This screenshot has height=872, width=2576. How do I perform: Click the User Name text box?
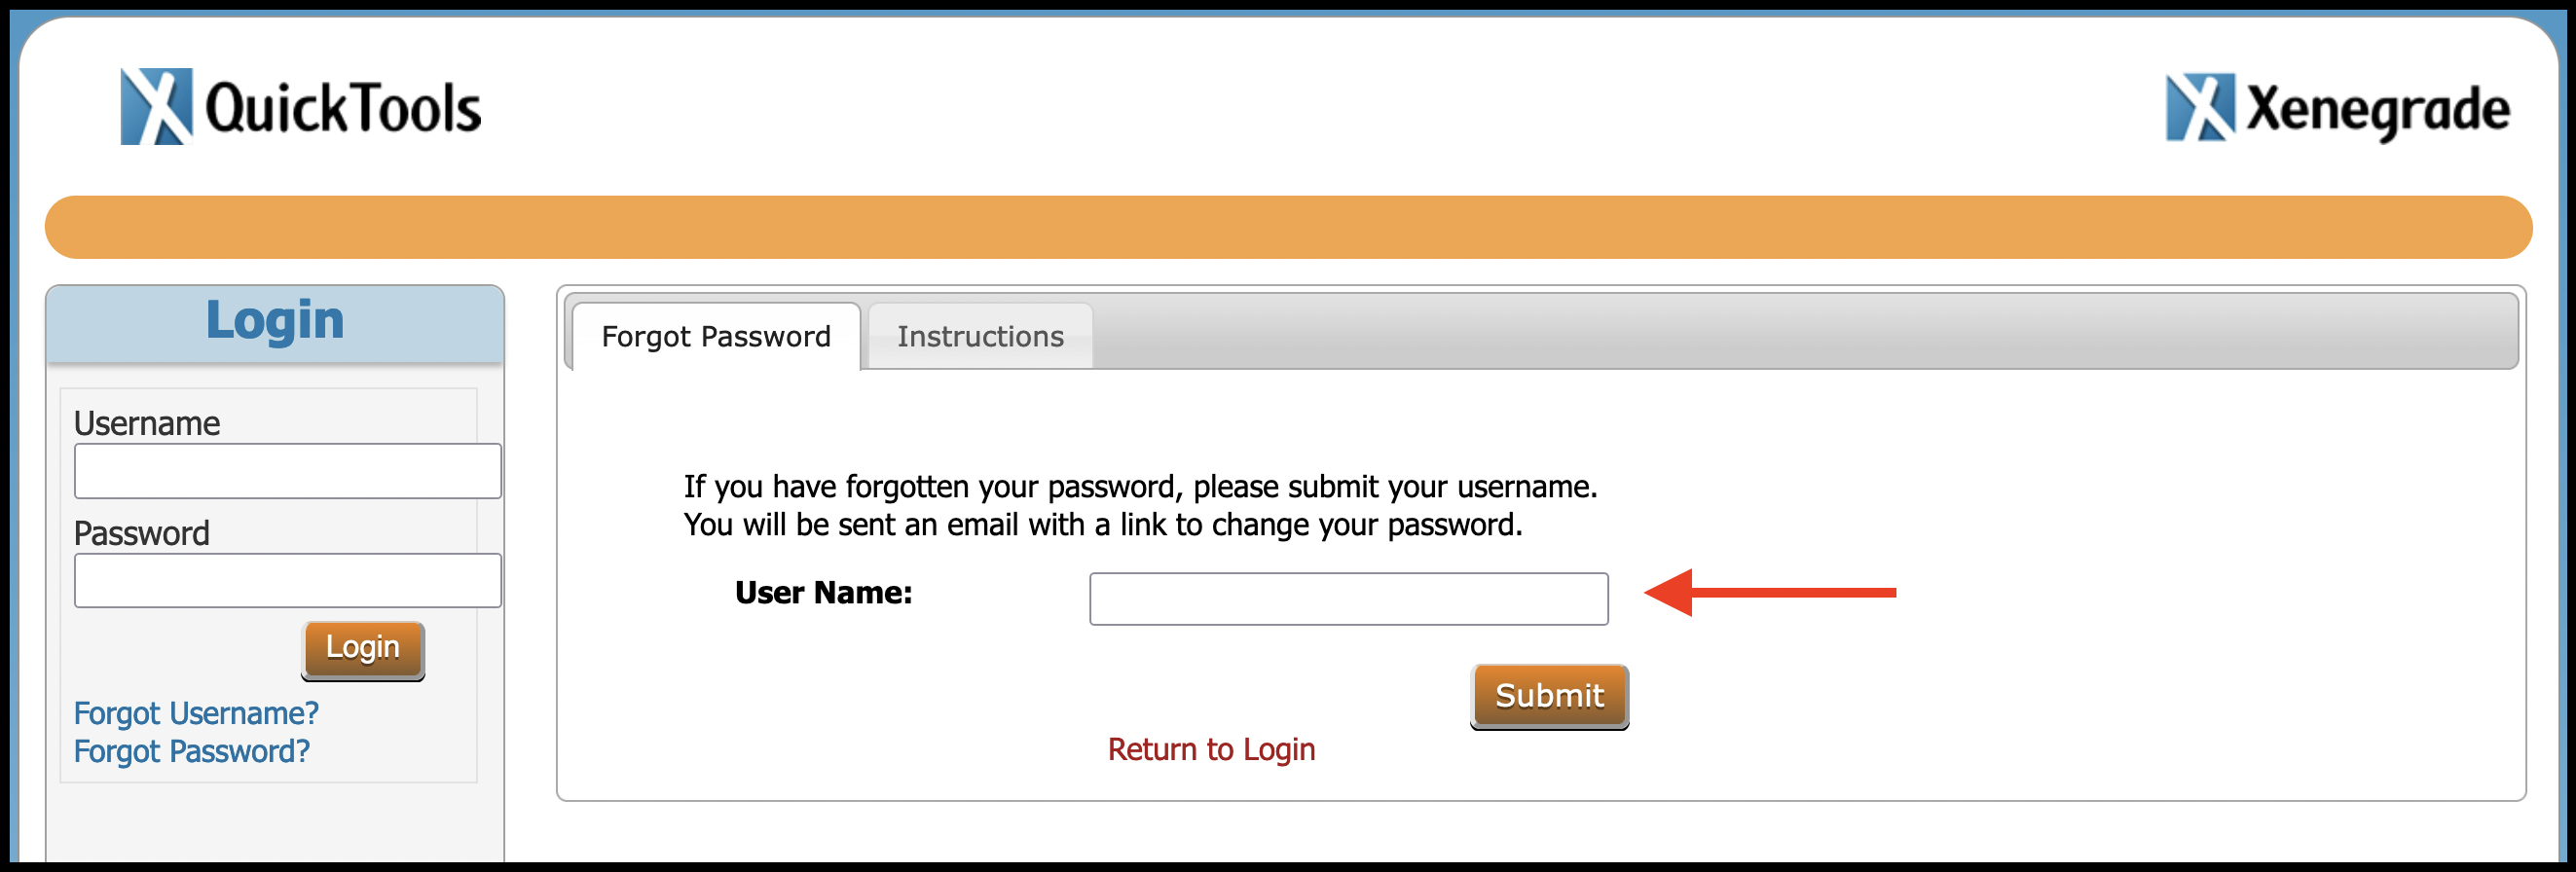point(1348,599)
